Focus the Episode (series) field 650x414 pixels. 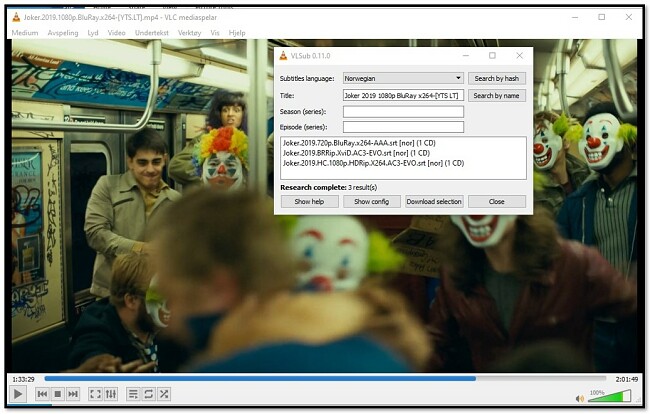point(403,127)
